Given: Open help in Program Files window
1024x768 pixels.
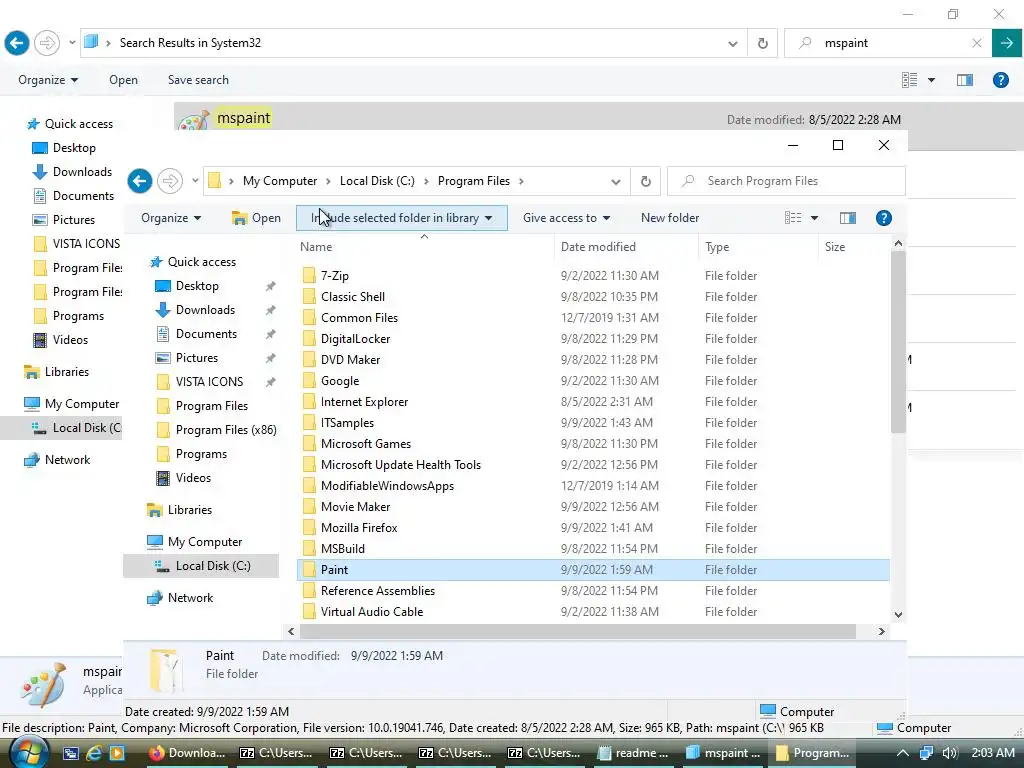Looking at the screenshot, I should [x=884, y=218].
